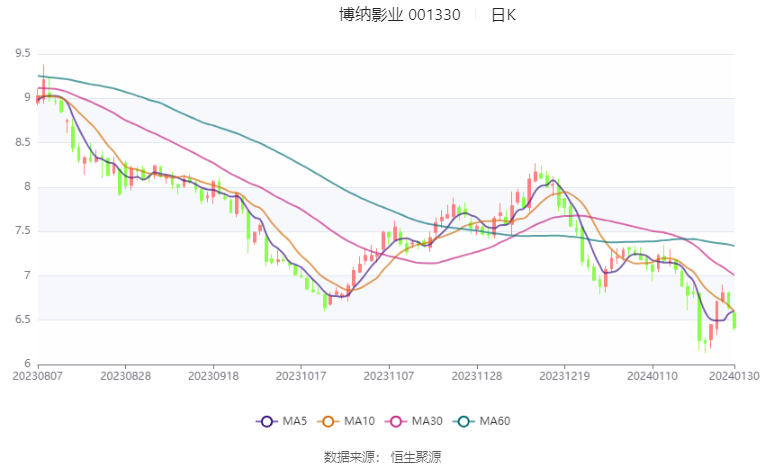Image resolution: width=765 pixels, height=465 pixels.
Task: Click the 8 y-axis price label
Action: pyautogui.click(x=27, y=186)
